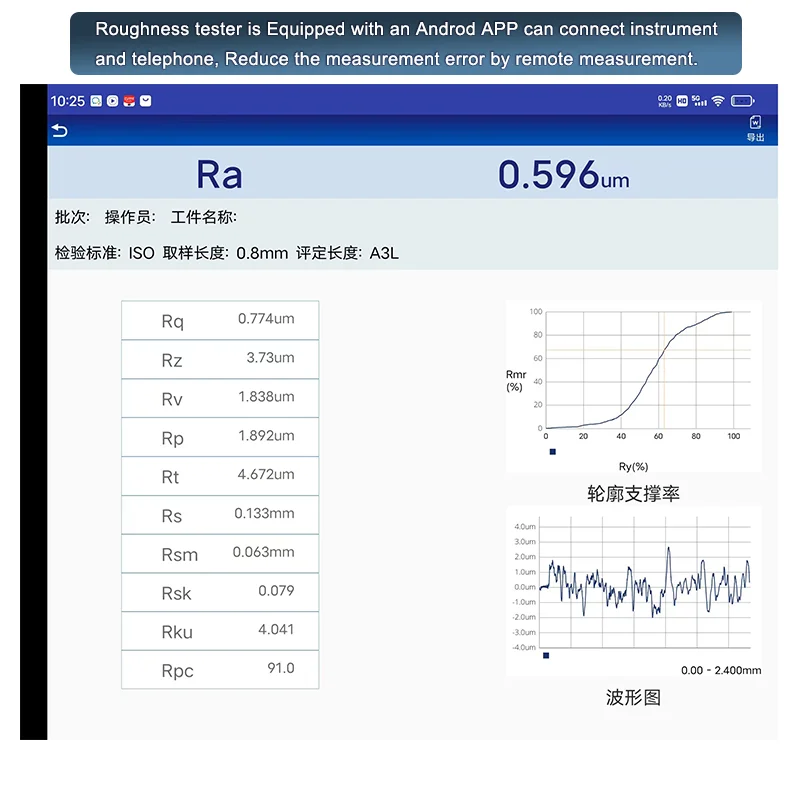Image resolution: width=800 pixels, height=800 pixels.
Task: Tap the 波形图 waveform chart label
Action: (633, 697)
